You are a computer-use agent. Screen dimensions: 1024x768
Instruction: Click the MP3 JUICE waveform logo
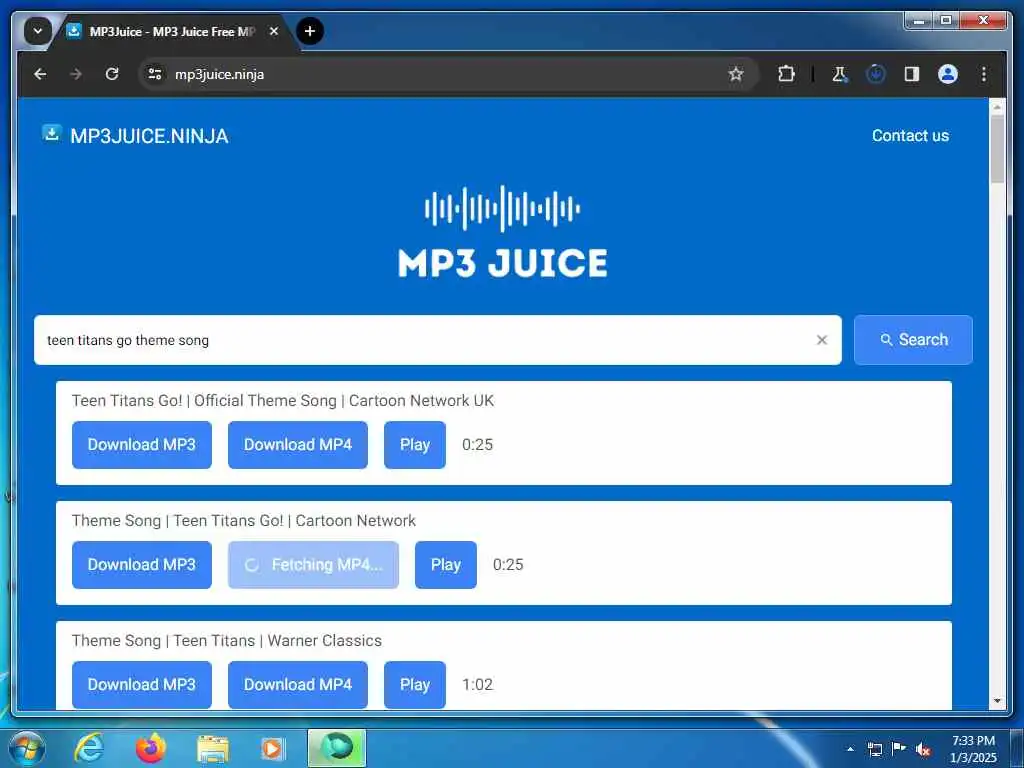coord(502,232)
